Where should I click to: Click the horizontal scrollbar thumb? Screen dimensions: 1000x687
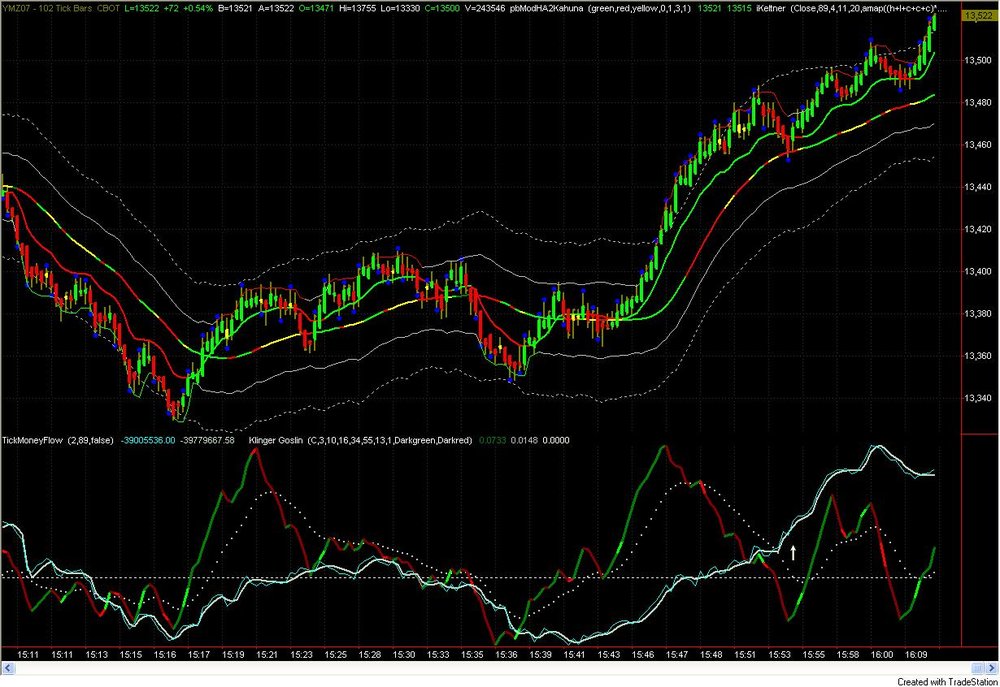pos(978,668)
